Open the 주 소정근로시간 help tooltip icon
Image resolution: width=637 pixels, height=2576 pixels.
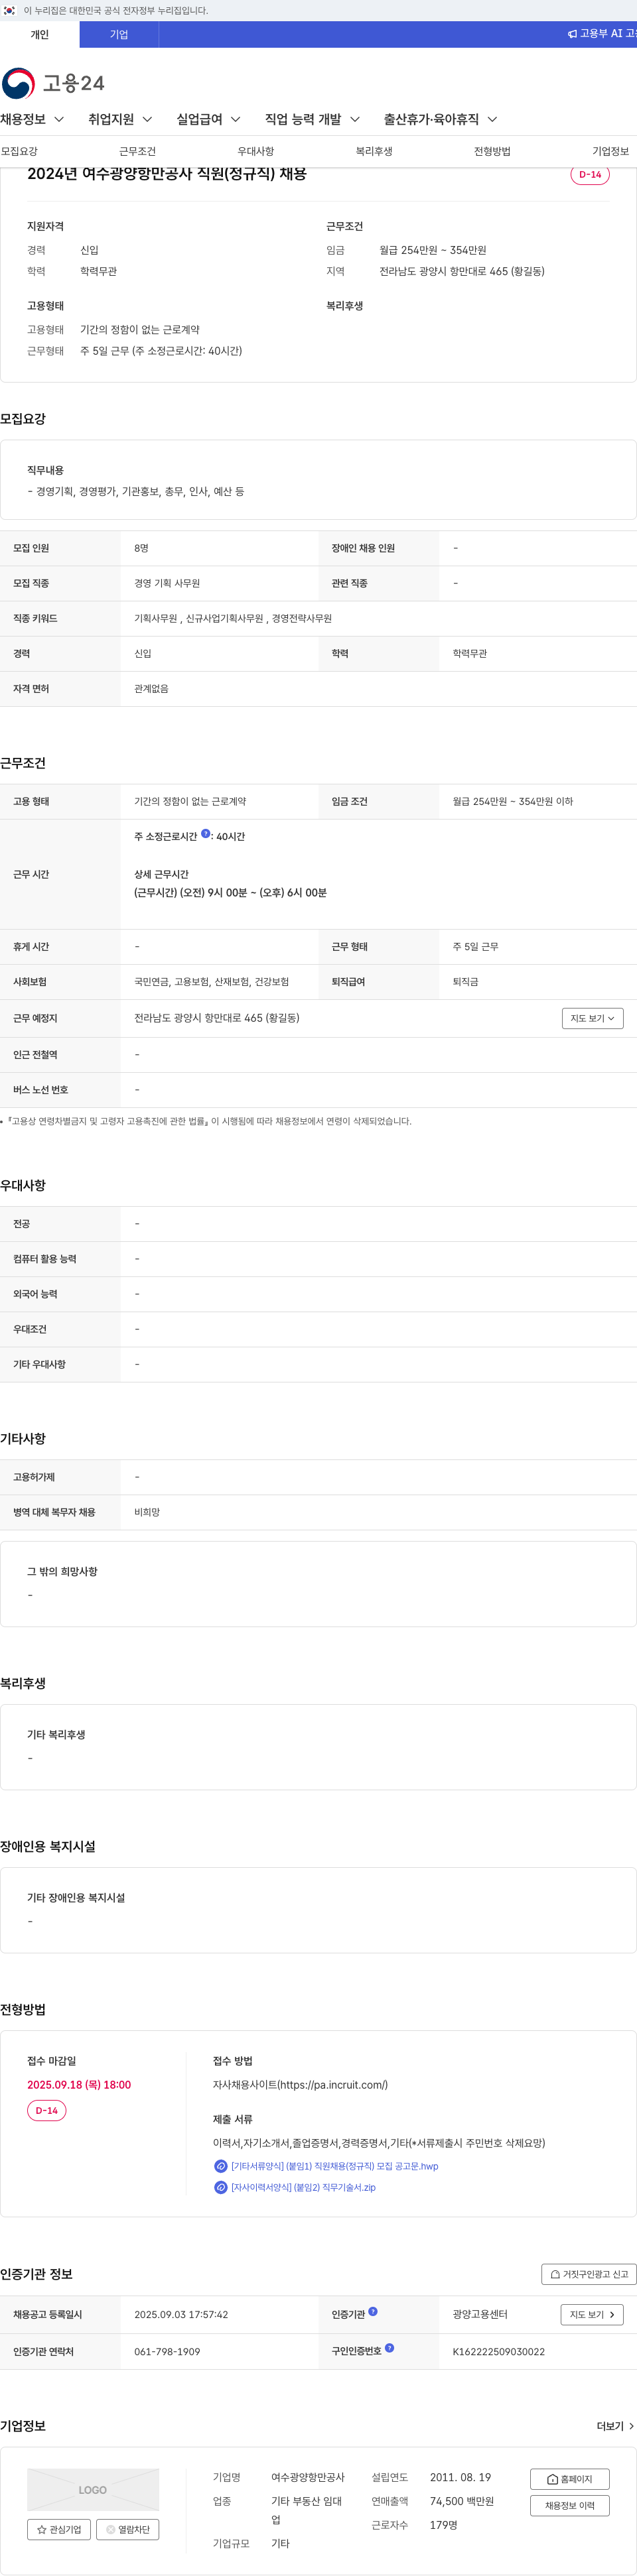206,833
